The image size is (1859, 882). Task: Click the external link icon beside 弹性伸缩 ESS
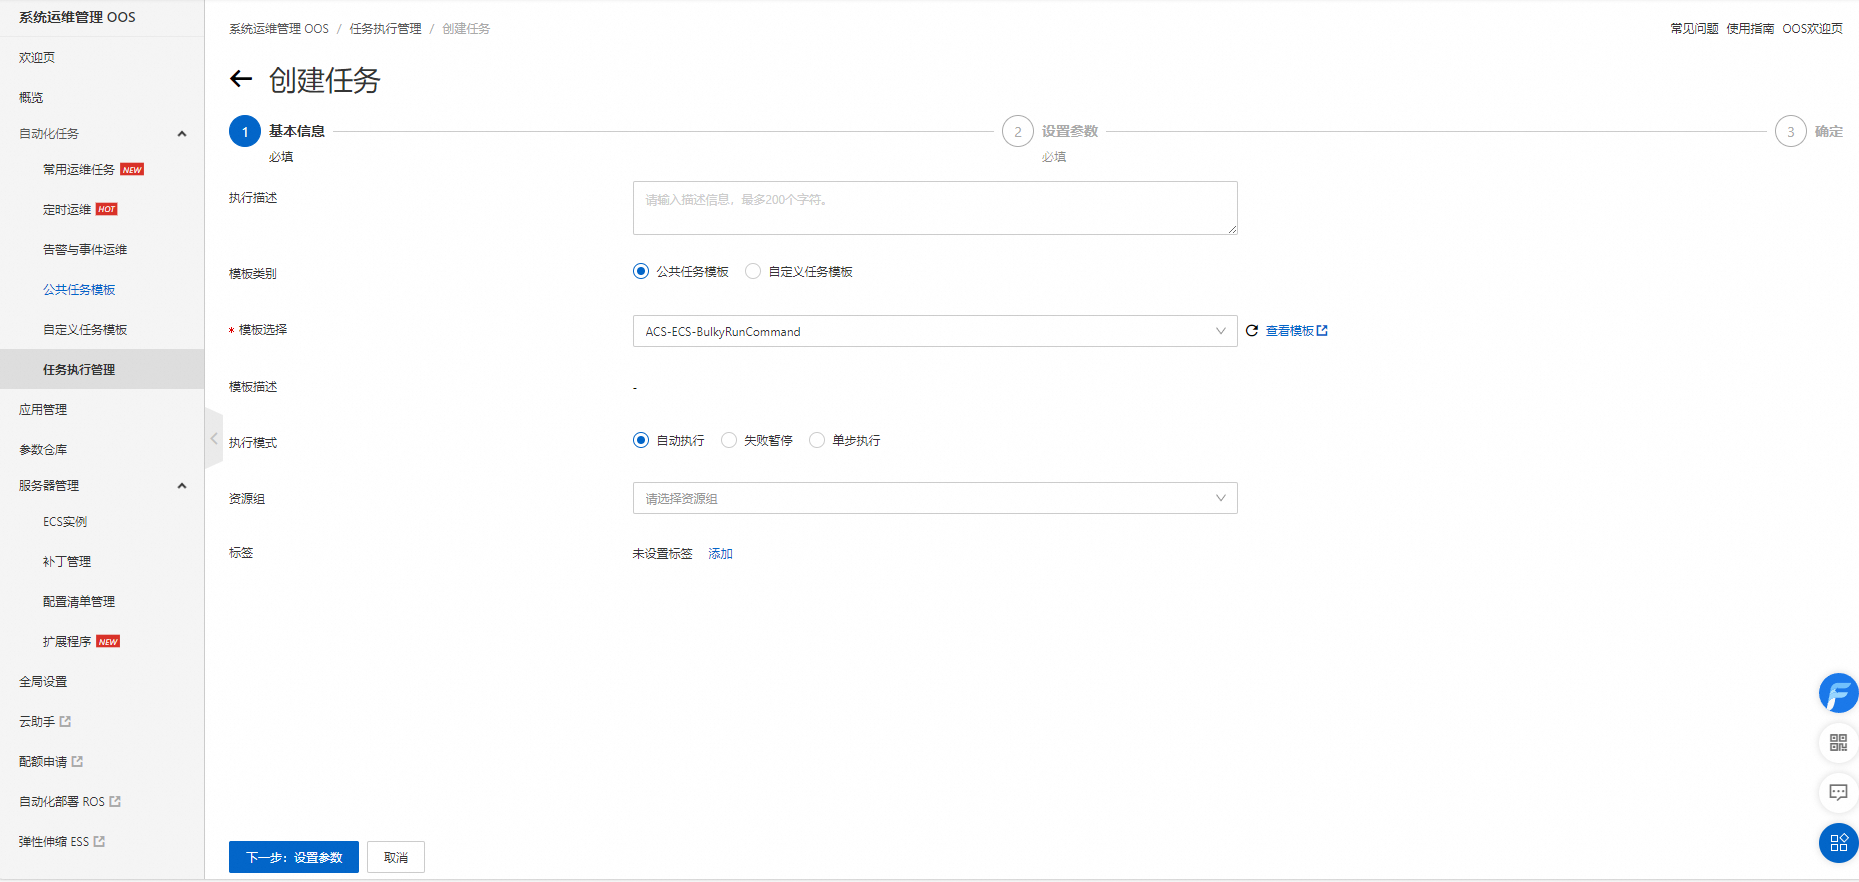coord(99,841)
